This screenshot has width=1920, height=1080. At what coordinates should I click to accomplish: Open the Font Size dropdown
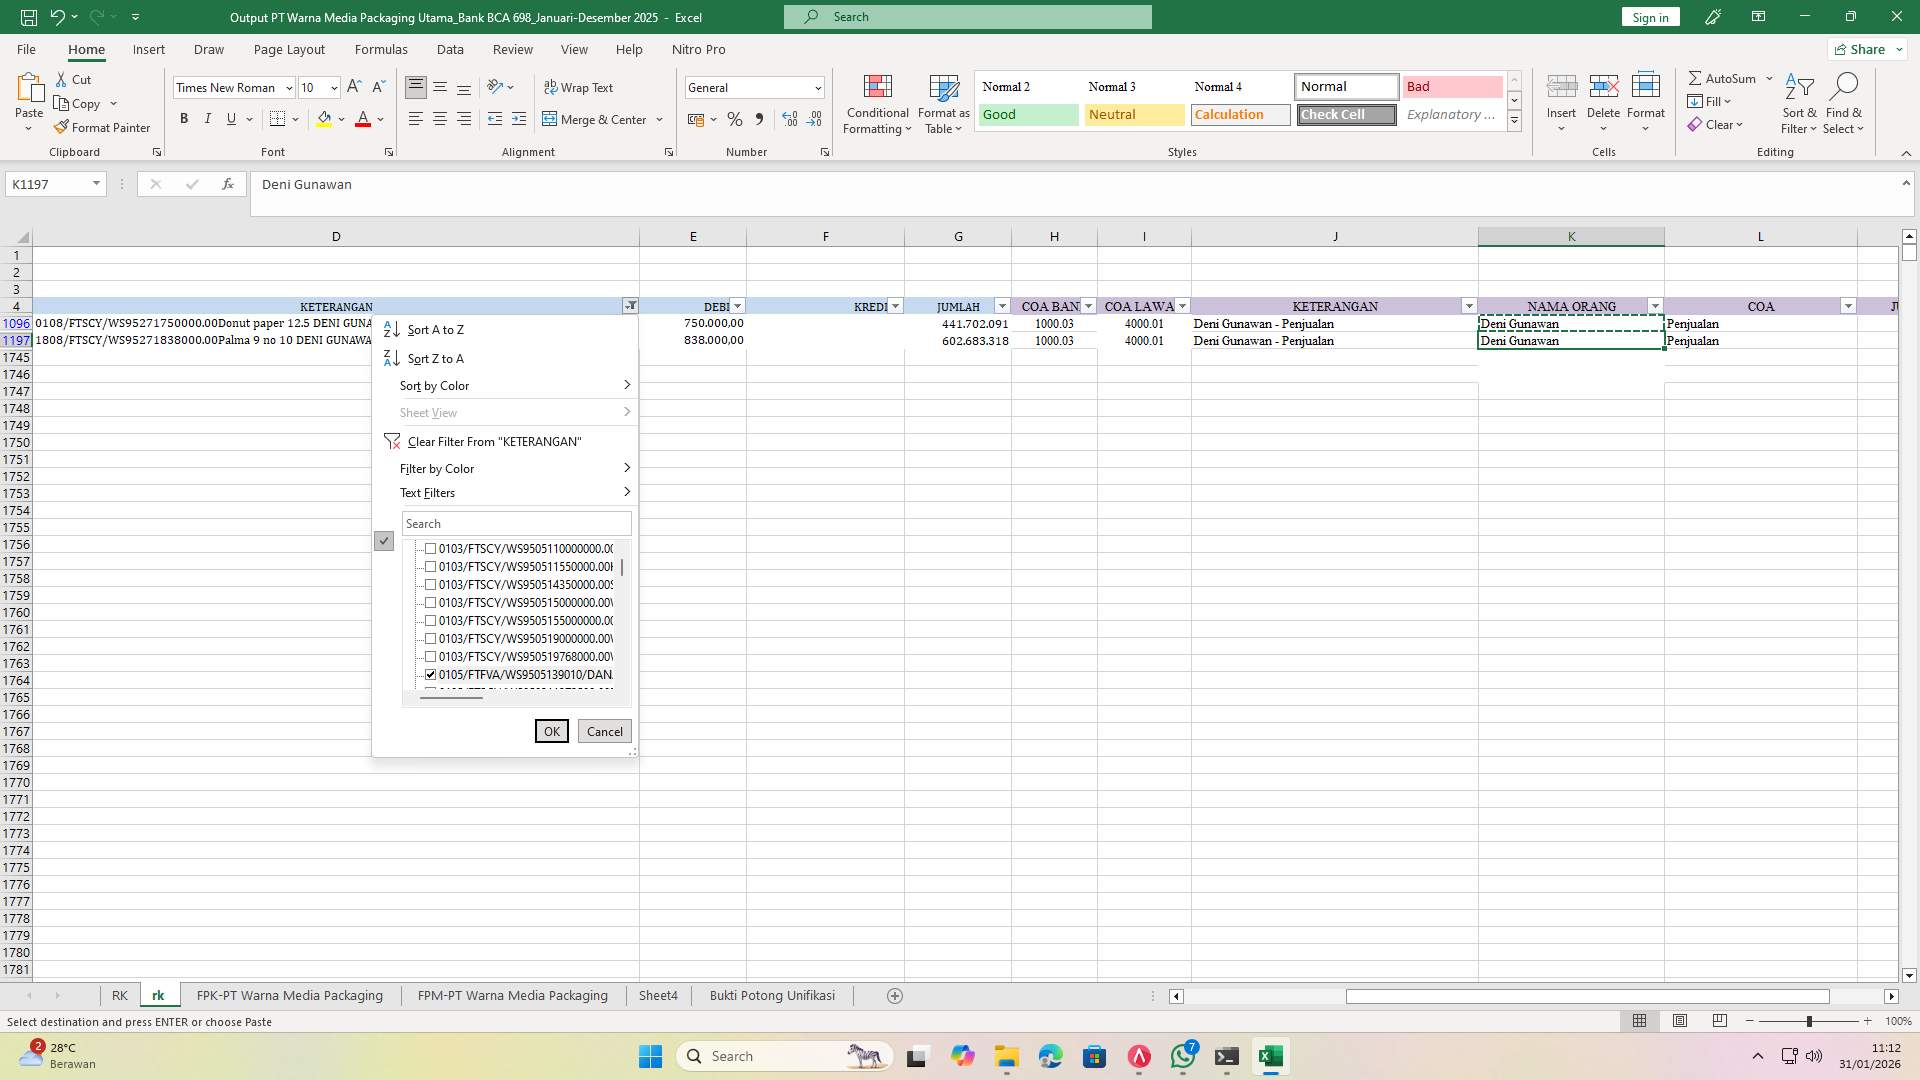click(x=333, y=87)
